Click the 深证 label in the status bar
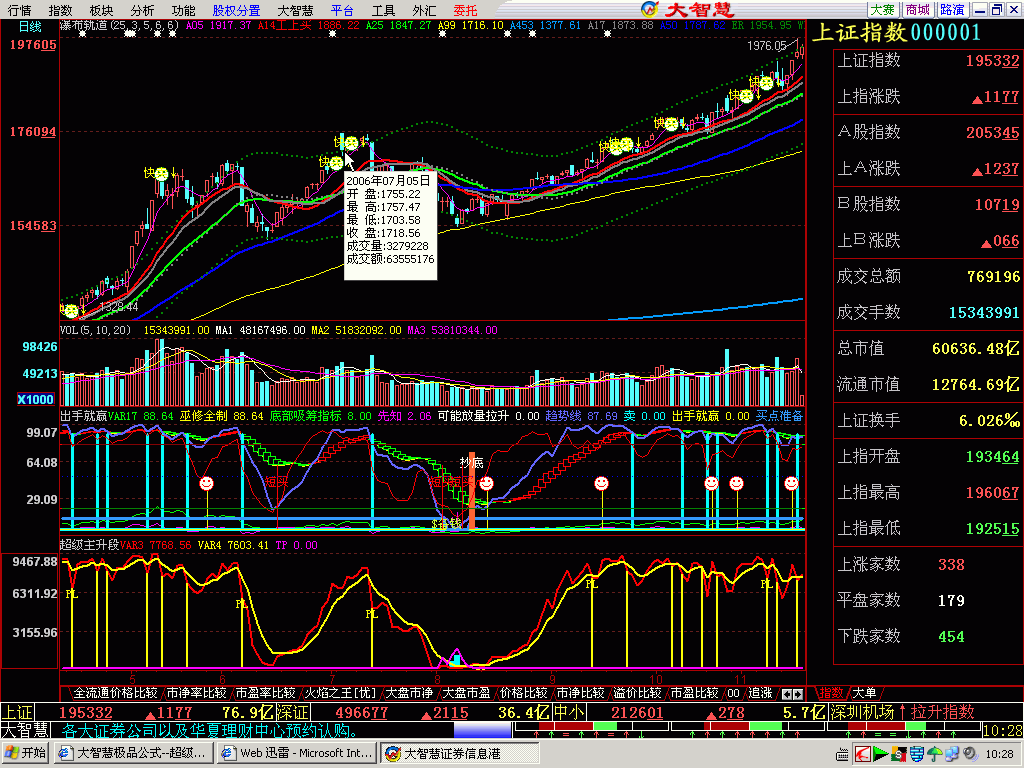 pos(291,712)
